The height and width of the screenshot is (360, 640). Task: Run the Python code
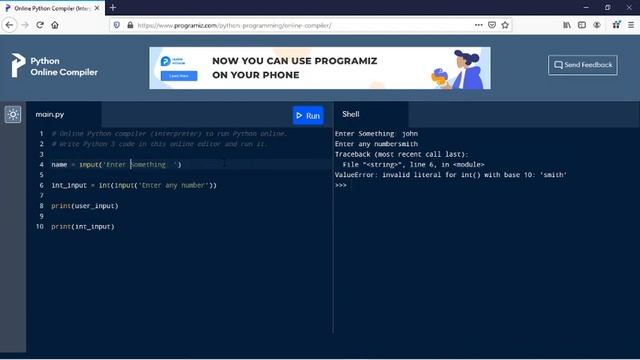pyautogui.click(x=308, y=116)
